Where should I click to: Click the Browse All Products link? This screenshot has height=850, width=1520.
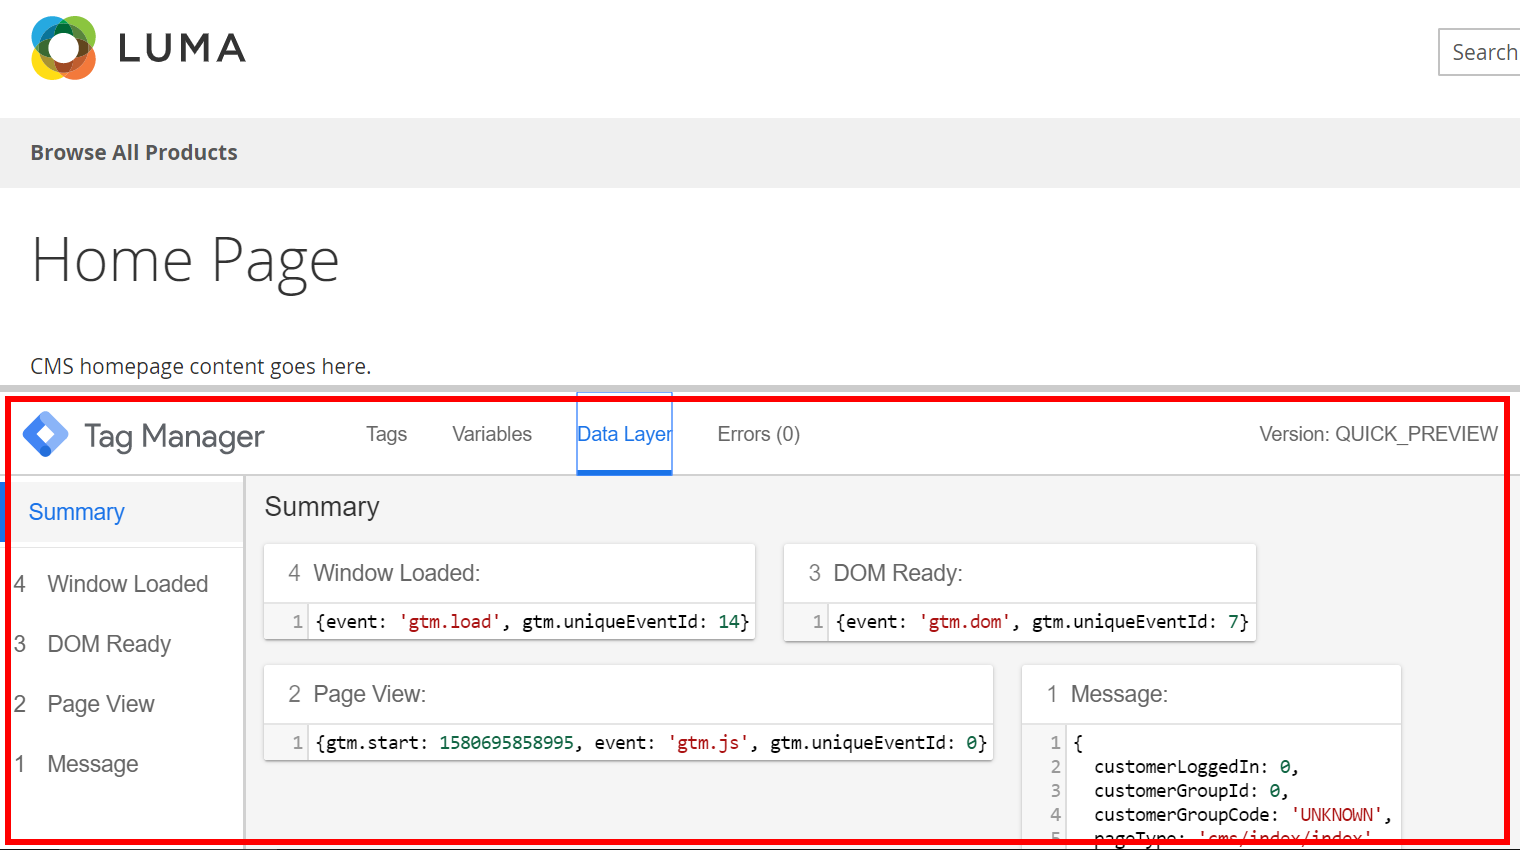(134, 153)
